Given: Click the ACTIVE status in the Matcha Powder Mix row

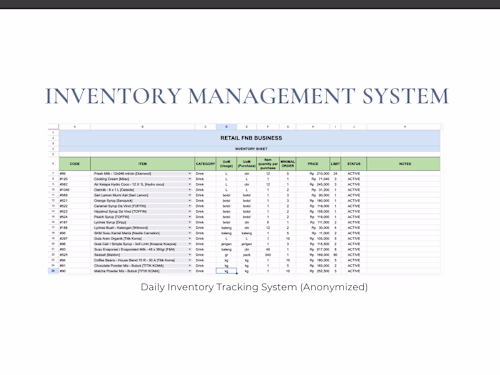Looking at the screenshot, I should pyautogui.click(x=354, y=271).
